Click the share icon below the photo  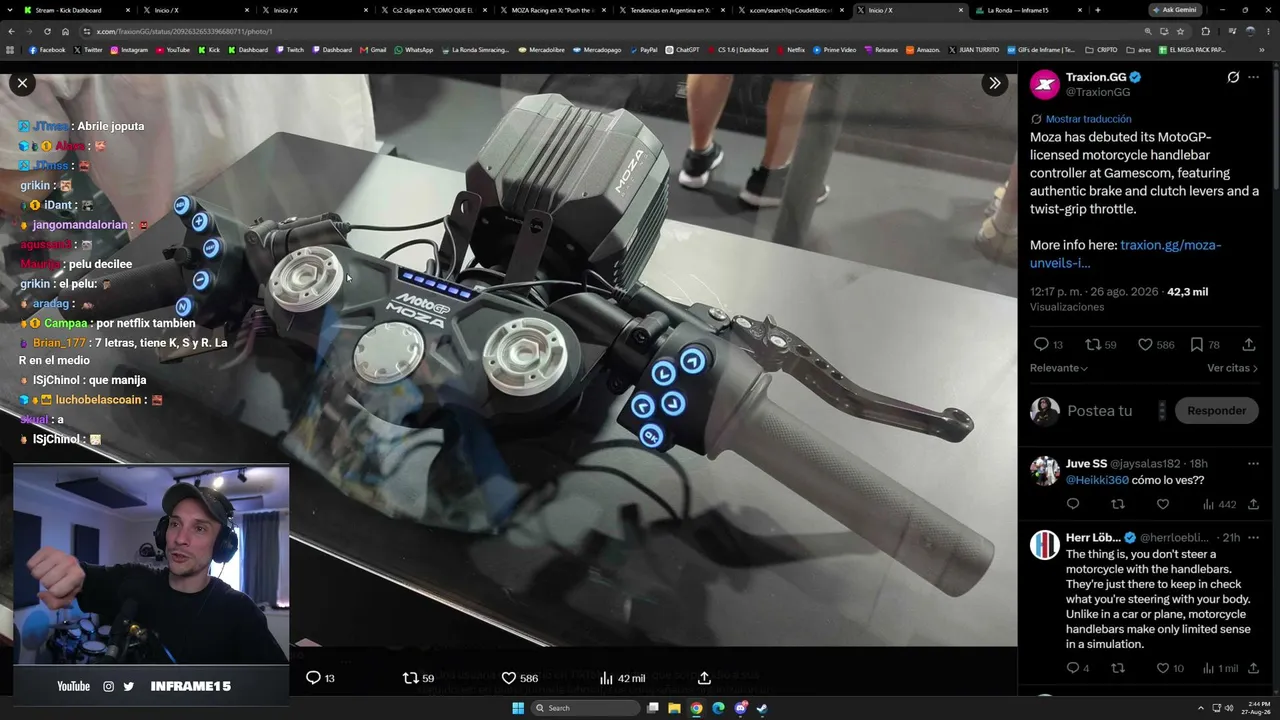point(704,678)
